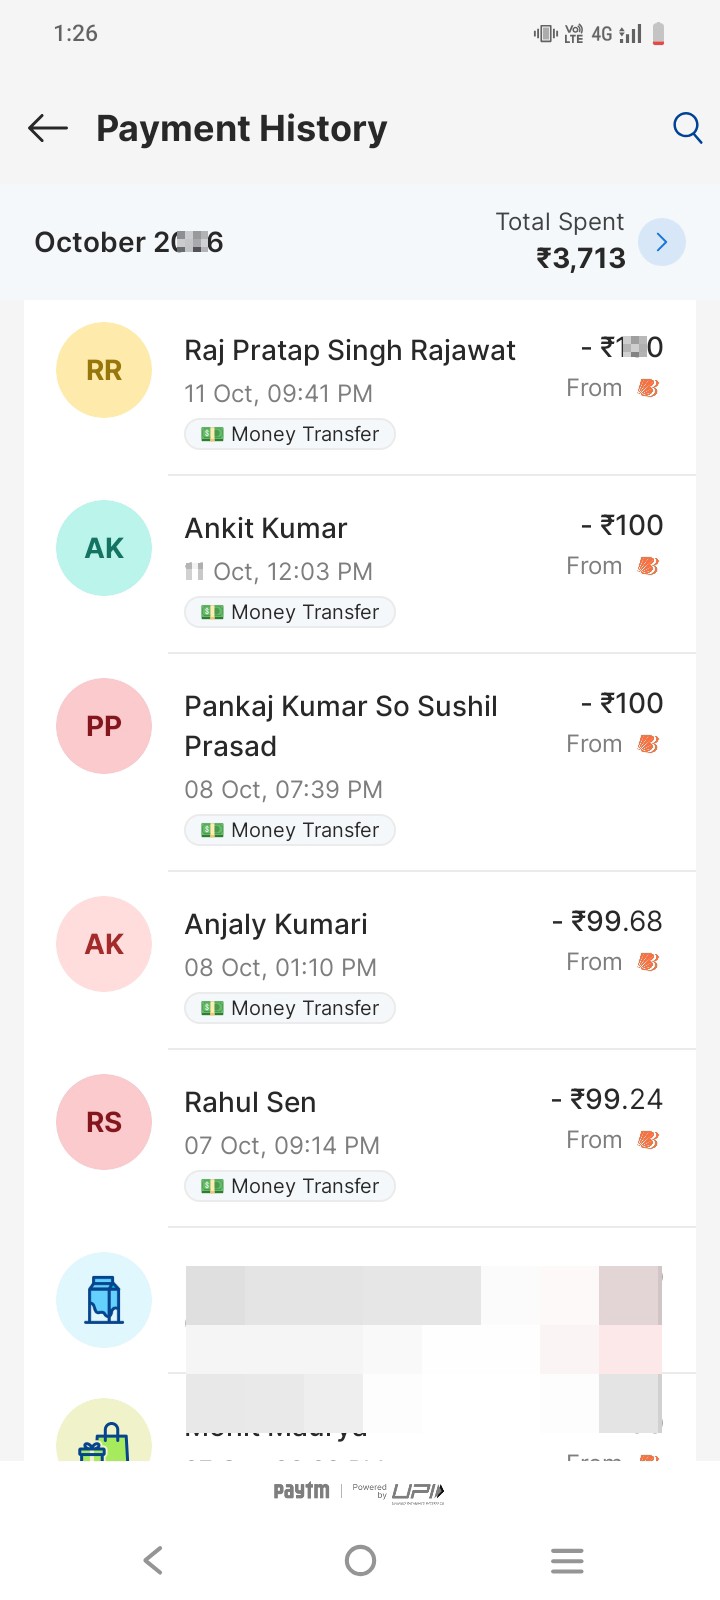
Task: Tap the PP avatar circle
Action: click(x=104, y=726)
